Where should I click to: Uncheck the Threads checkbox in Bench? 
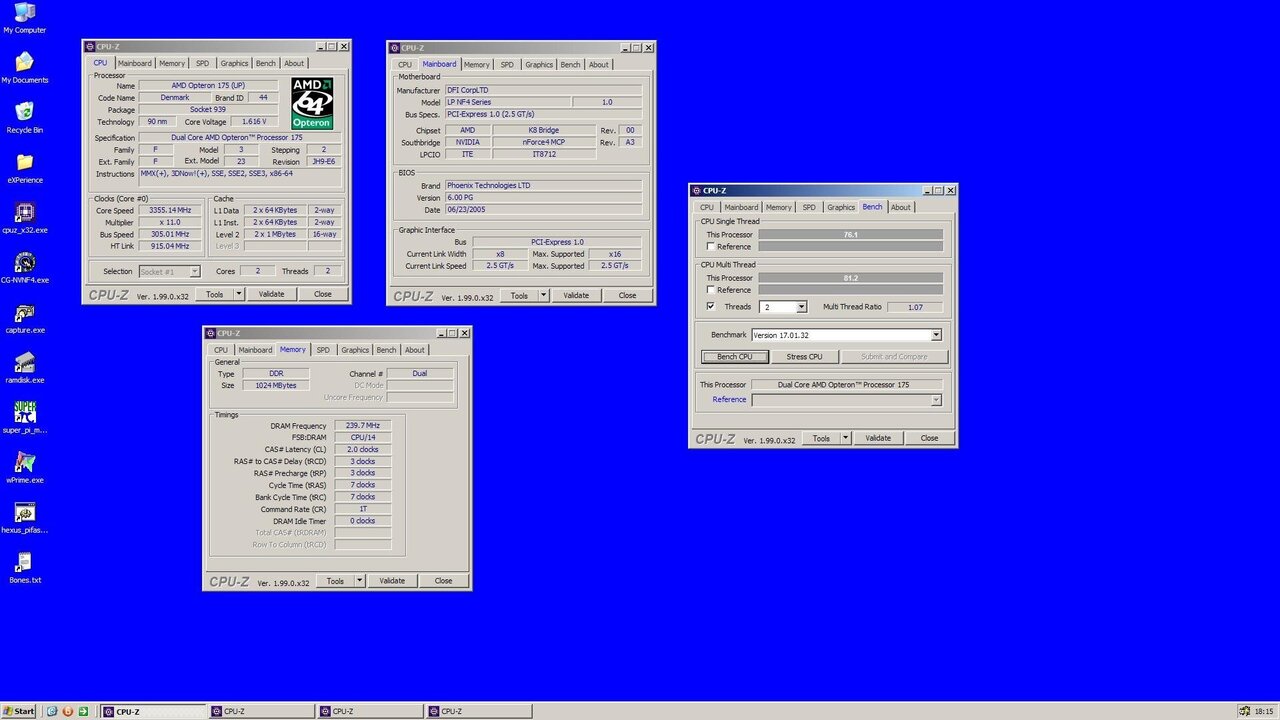click(711, 307)
